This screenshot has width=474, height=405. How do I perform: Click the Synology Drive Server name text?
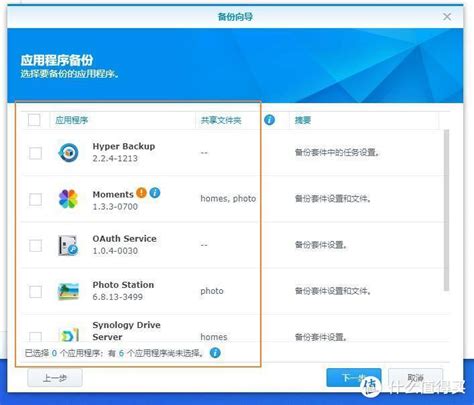pos(126,331)
